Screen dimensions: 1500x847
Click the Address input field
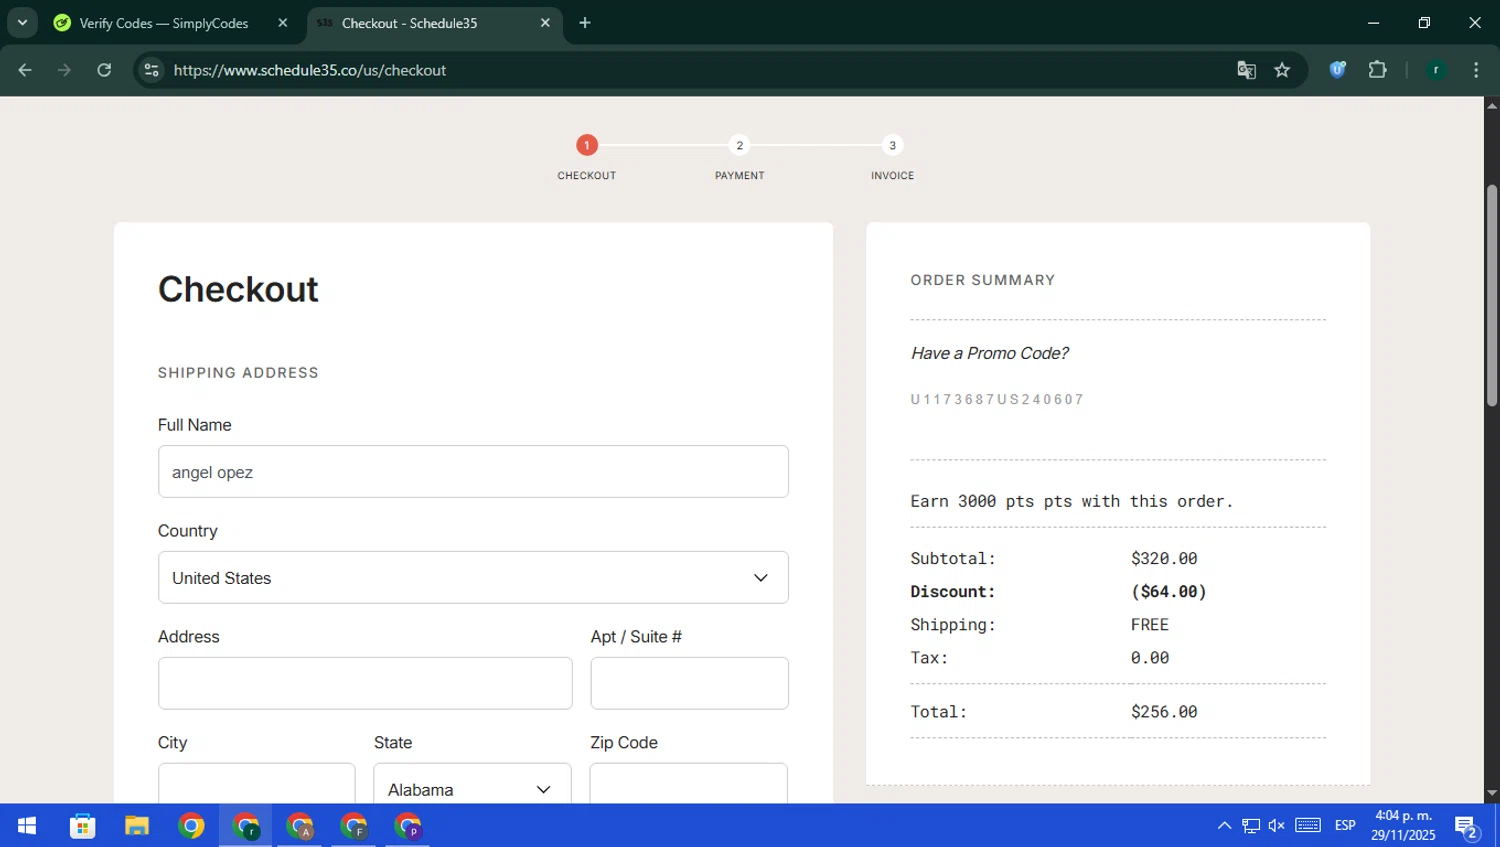click(x=365, y=683)
